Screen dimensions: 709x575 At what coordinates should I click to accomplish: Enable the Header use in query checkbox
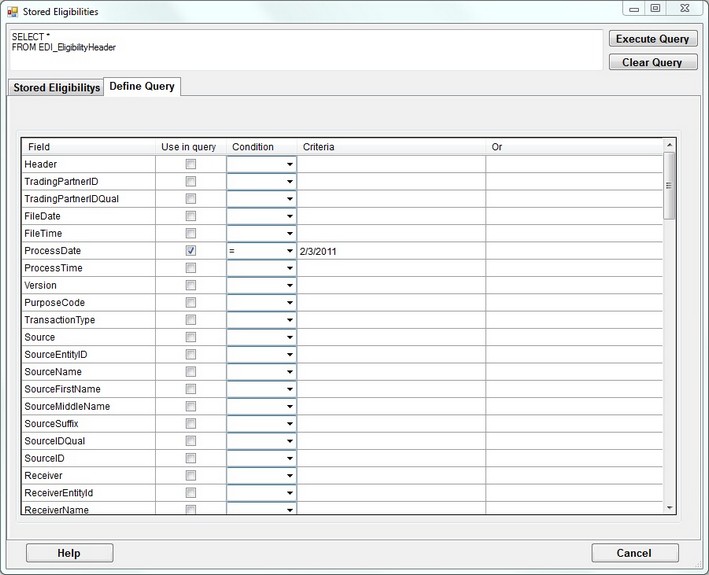[191, 164]
